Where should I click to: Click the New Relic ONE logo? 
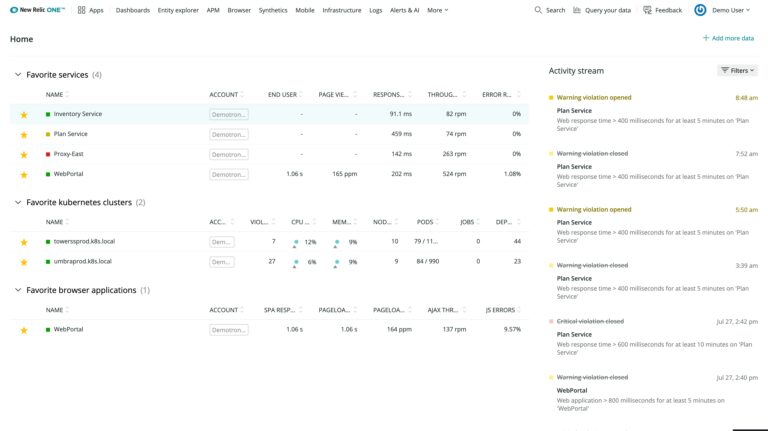37,10
